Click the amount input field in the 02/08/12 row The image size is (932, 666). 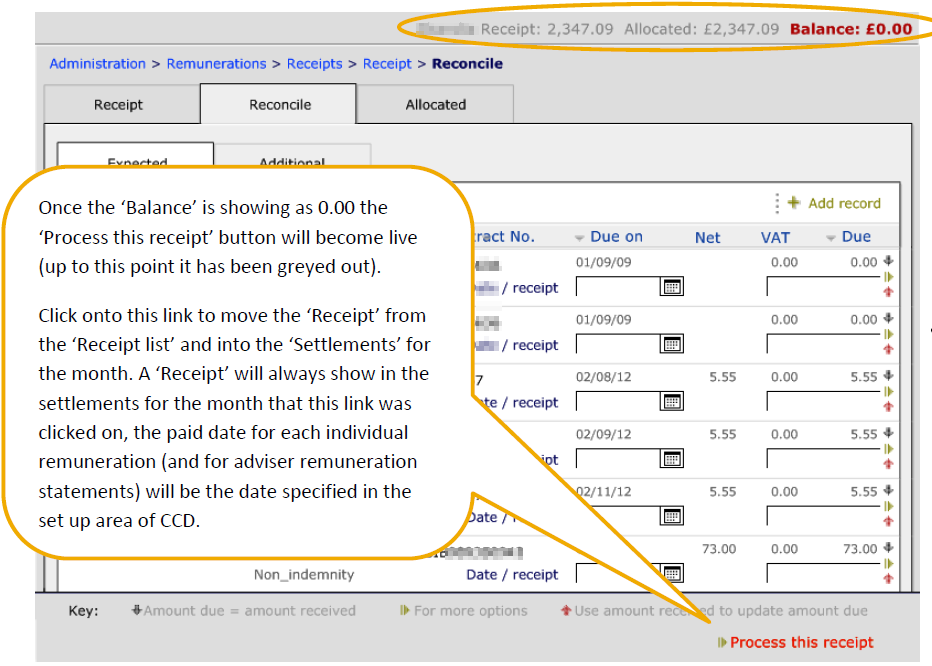(x=823, y=401)
